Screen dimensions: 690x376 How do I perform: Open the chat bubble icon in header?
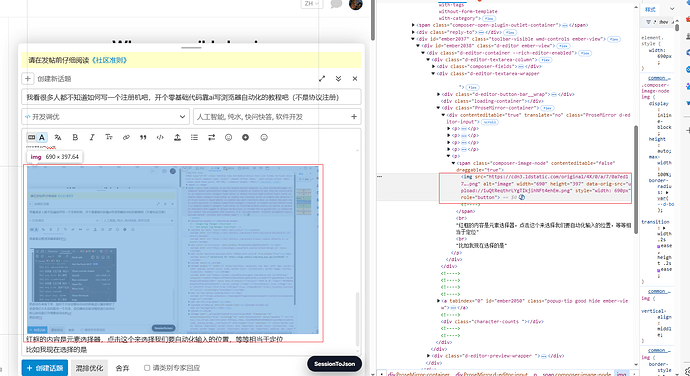point(336,4)
